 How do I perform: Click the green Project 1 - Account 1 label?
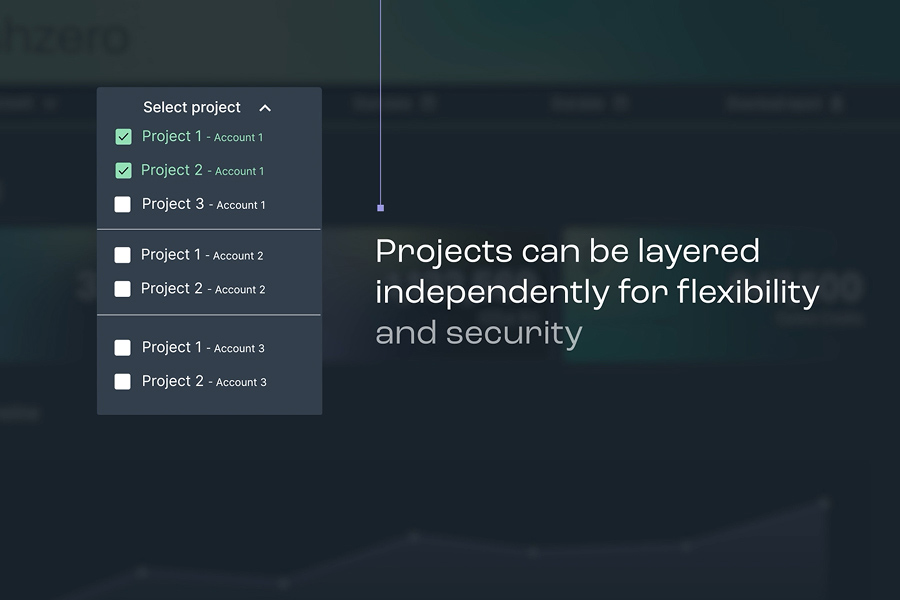[x=202, y=137]
